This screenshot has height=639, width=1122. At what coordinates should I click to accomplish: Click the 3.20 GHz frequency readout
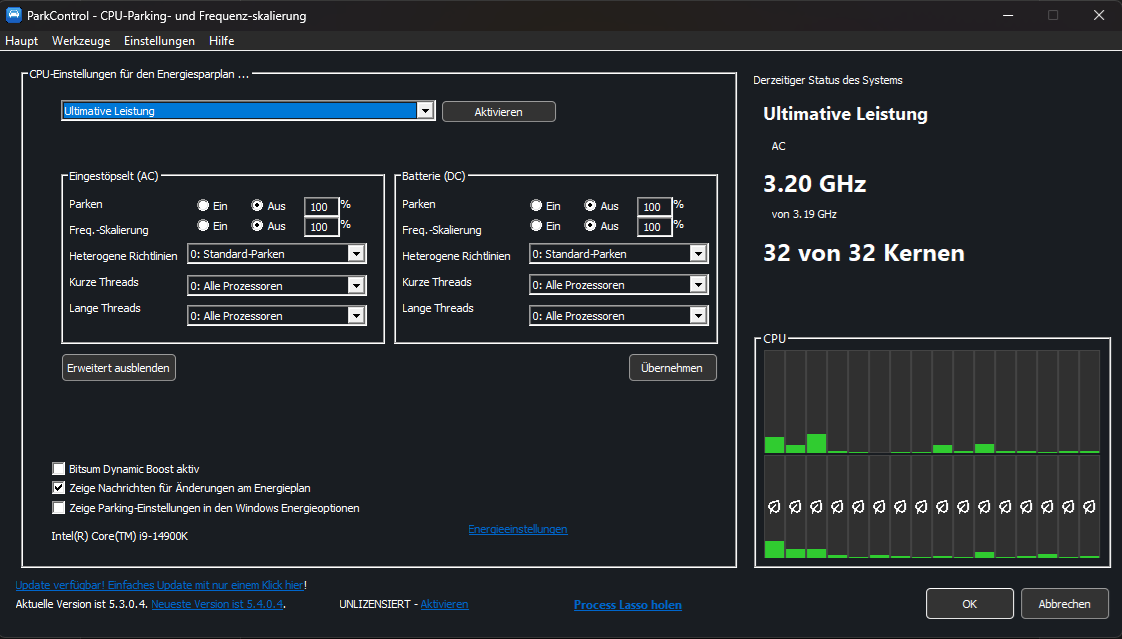(815, 184)
